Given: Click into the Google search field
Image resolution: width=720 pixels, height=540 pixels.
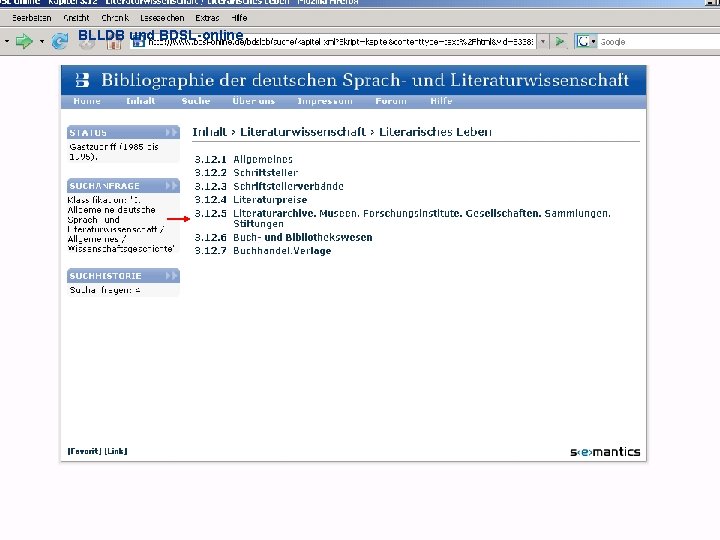Looking at the screenshot, I should 658,42.
